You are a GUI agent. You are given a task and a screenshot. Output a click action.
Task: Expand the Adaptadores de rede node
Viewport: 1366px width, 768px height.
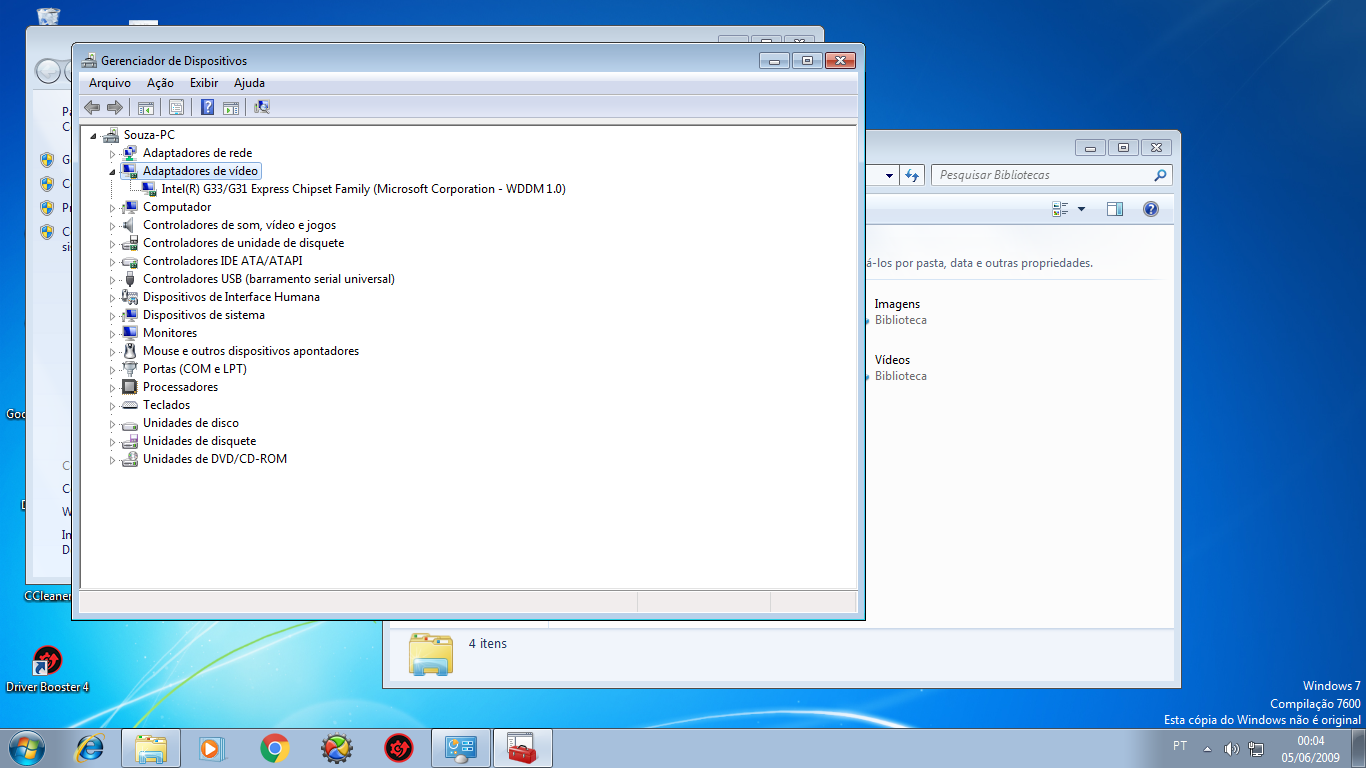tap(112, 154)
